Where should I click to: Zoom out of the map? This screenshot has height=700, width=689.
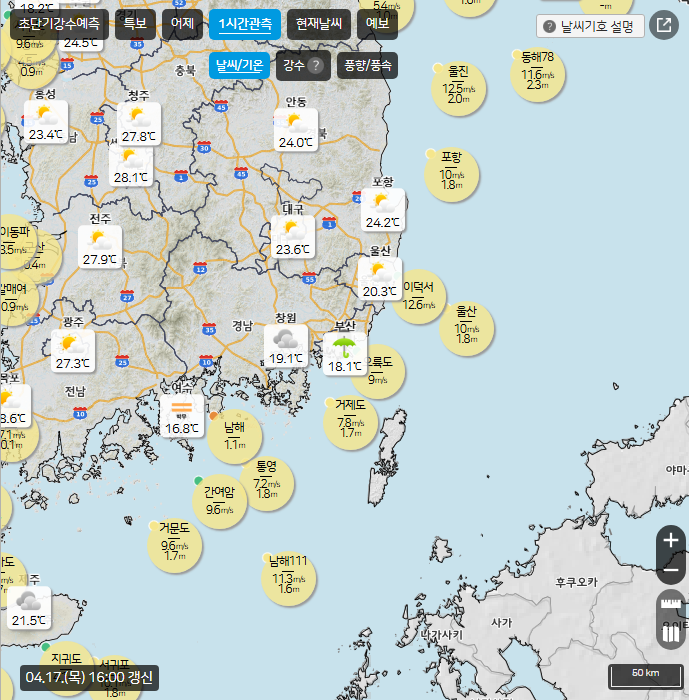671,570
